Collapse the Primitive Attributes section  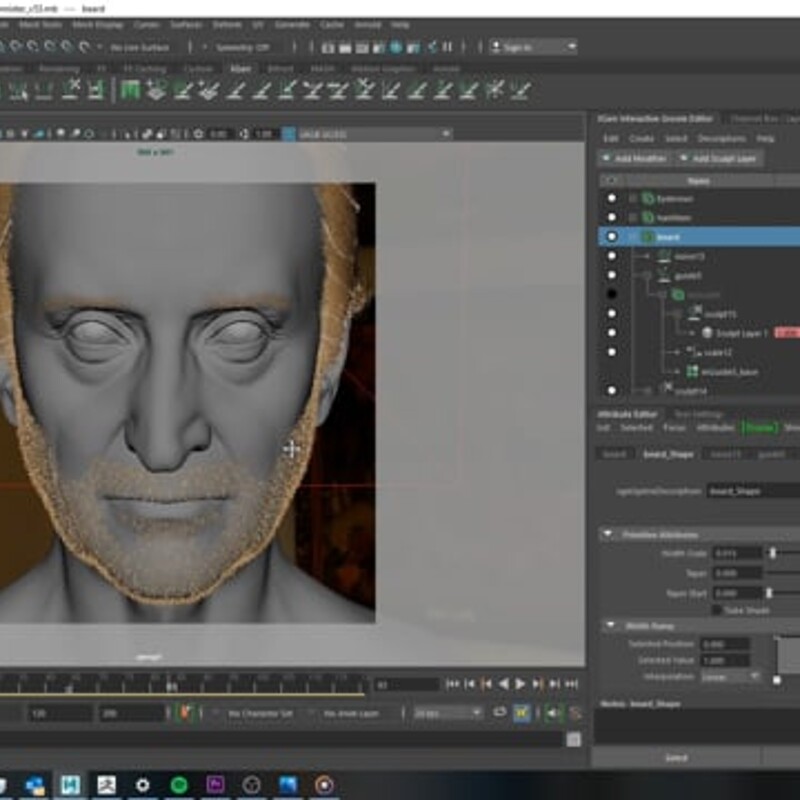tap(607, 534)
